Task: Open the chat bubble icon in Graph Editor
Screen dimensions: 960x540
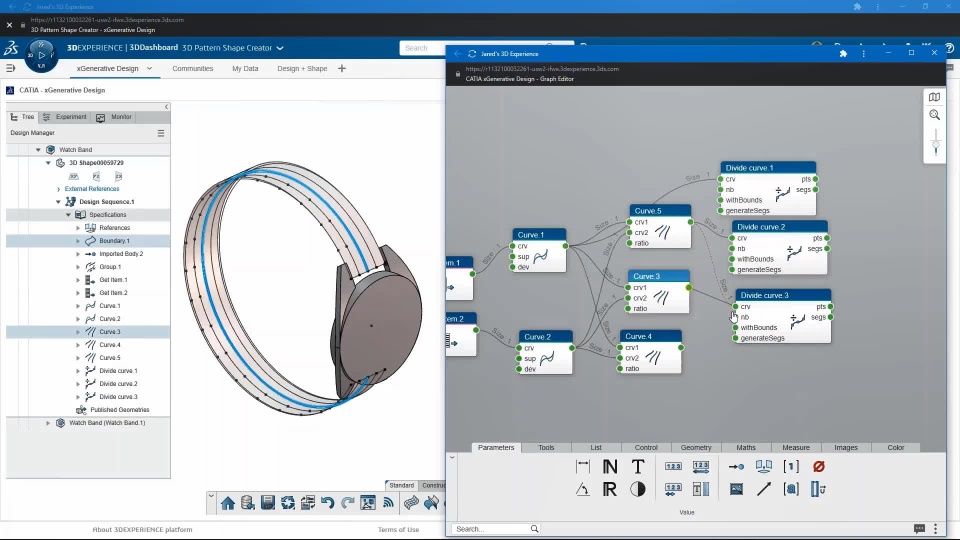Action: pos(919,528)
